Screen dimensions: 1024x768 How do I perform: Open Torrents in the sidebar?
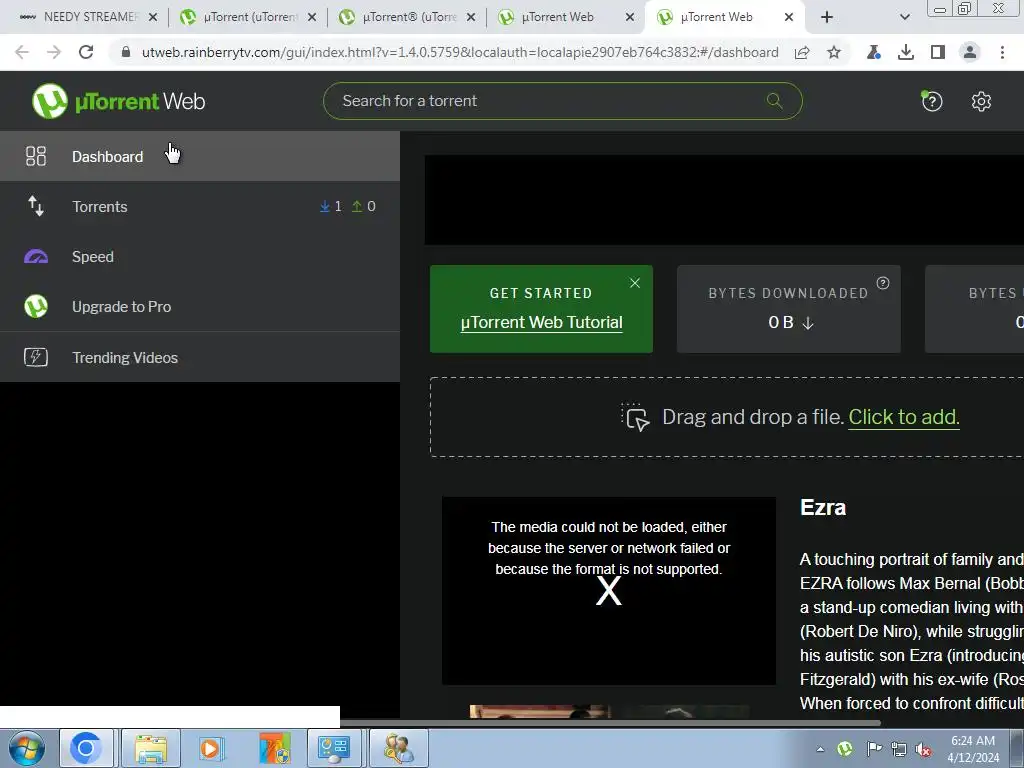pos(200,206)
